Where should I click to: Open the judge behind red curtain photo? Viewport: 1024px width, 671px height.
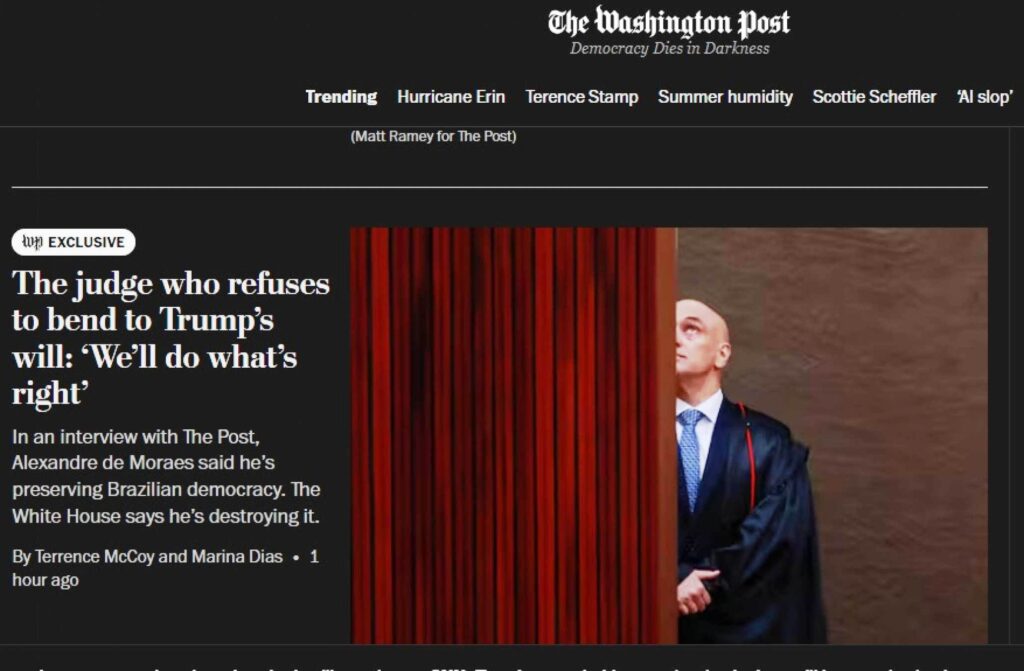[669, 435]
